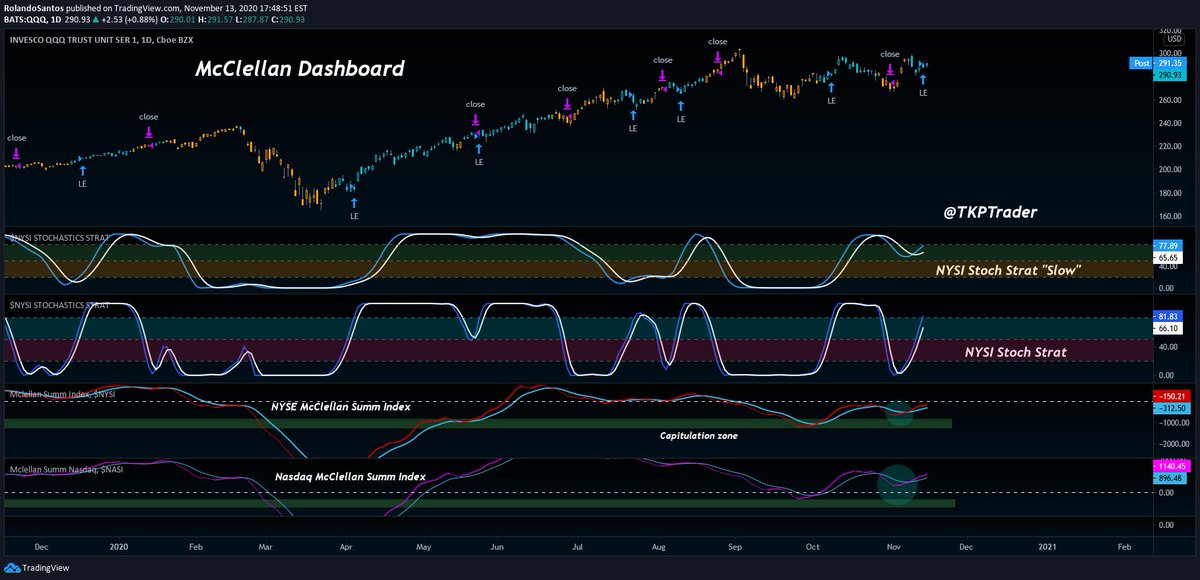Click the Nov label on the time axis
The image size is (1200, 580).
(893, 547)
